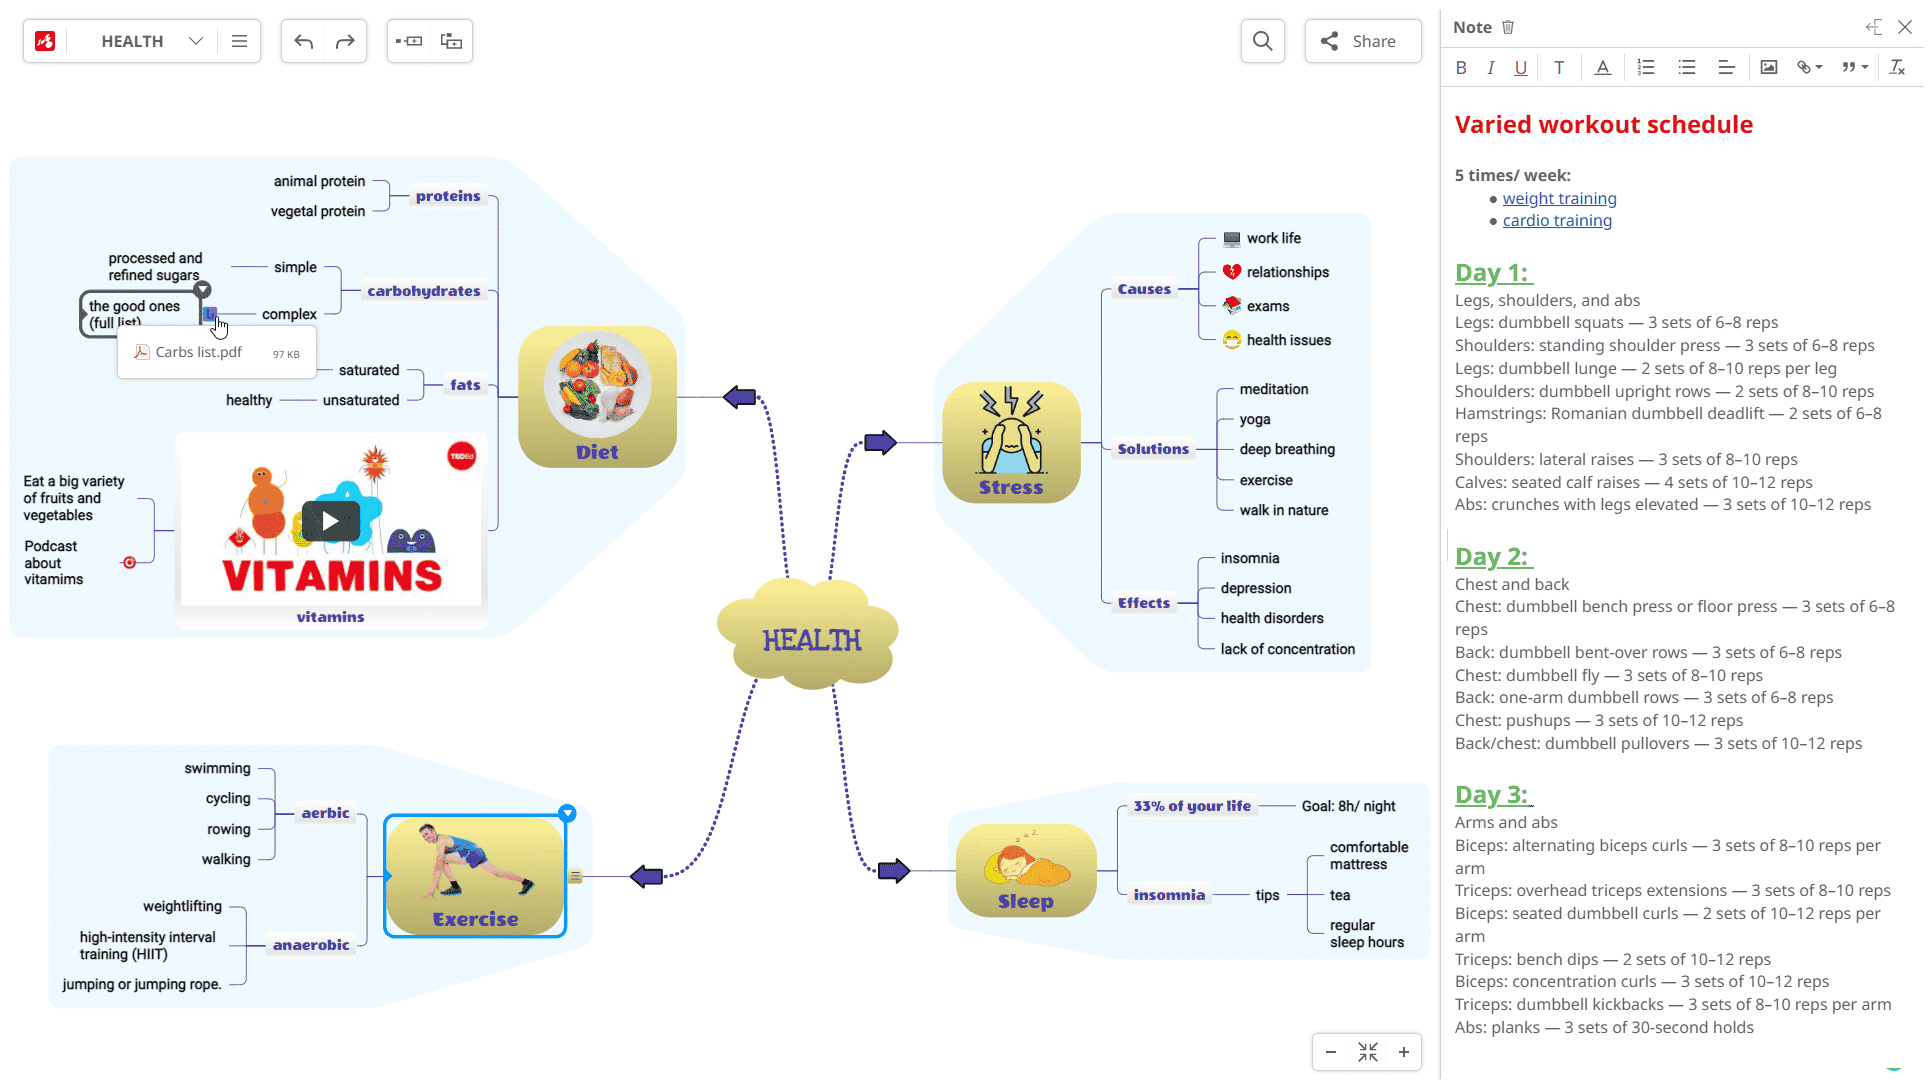The height and width of the screenshot is (1090, 1930).
Task: Click the underline formatting icon
Action: 1520,68
